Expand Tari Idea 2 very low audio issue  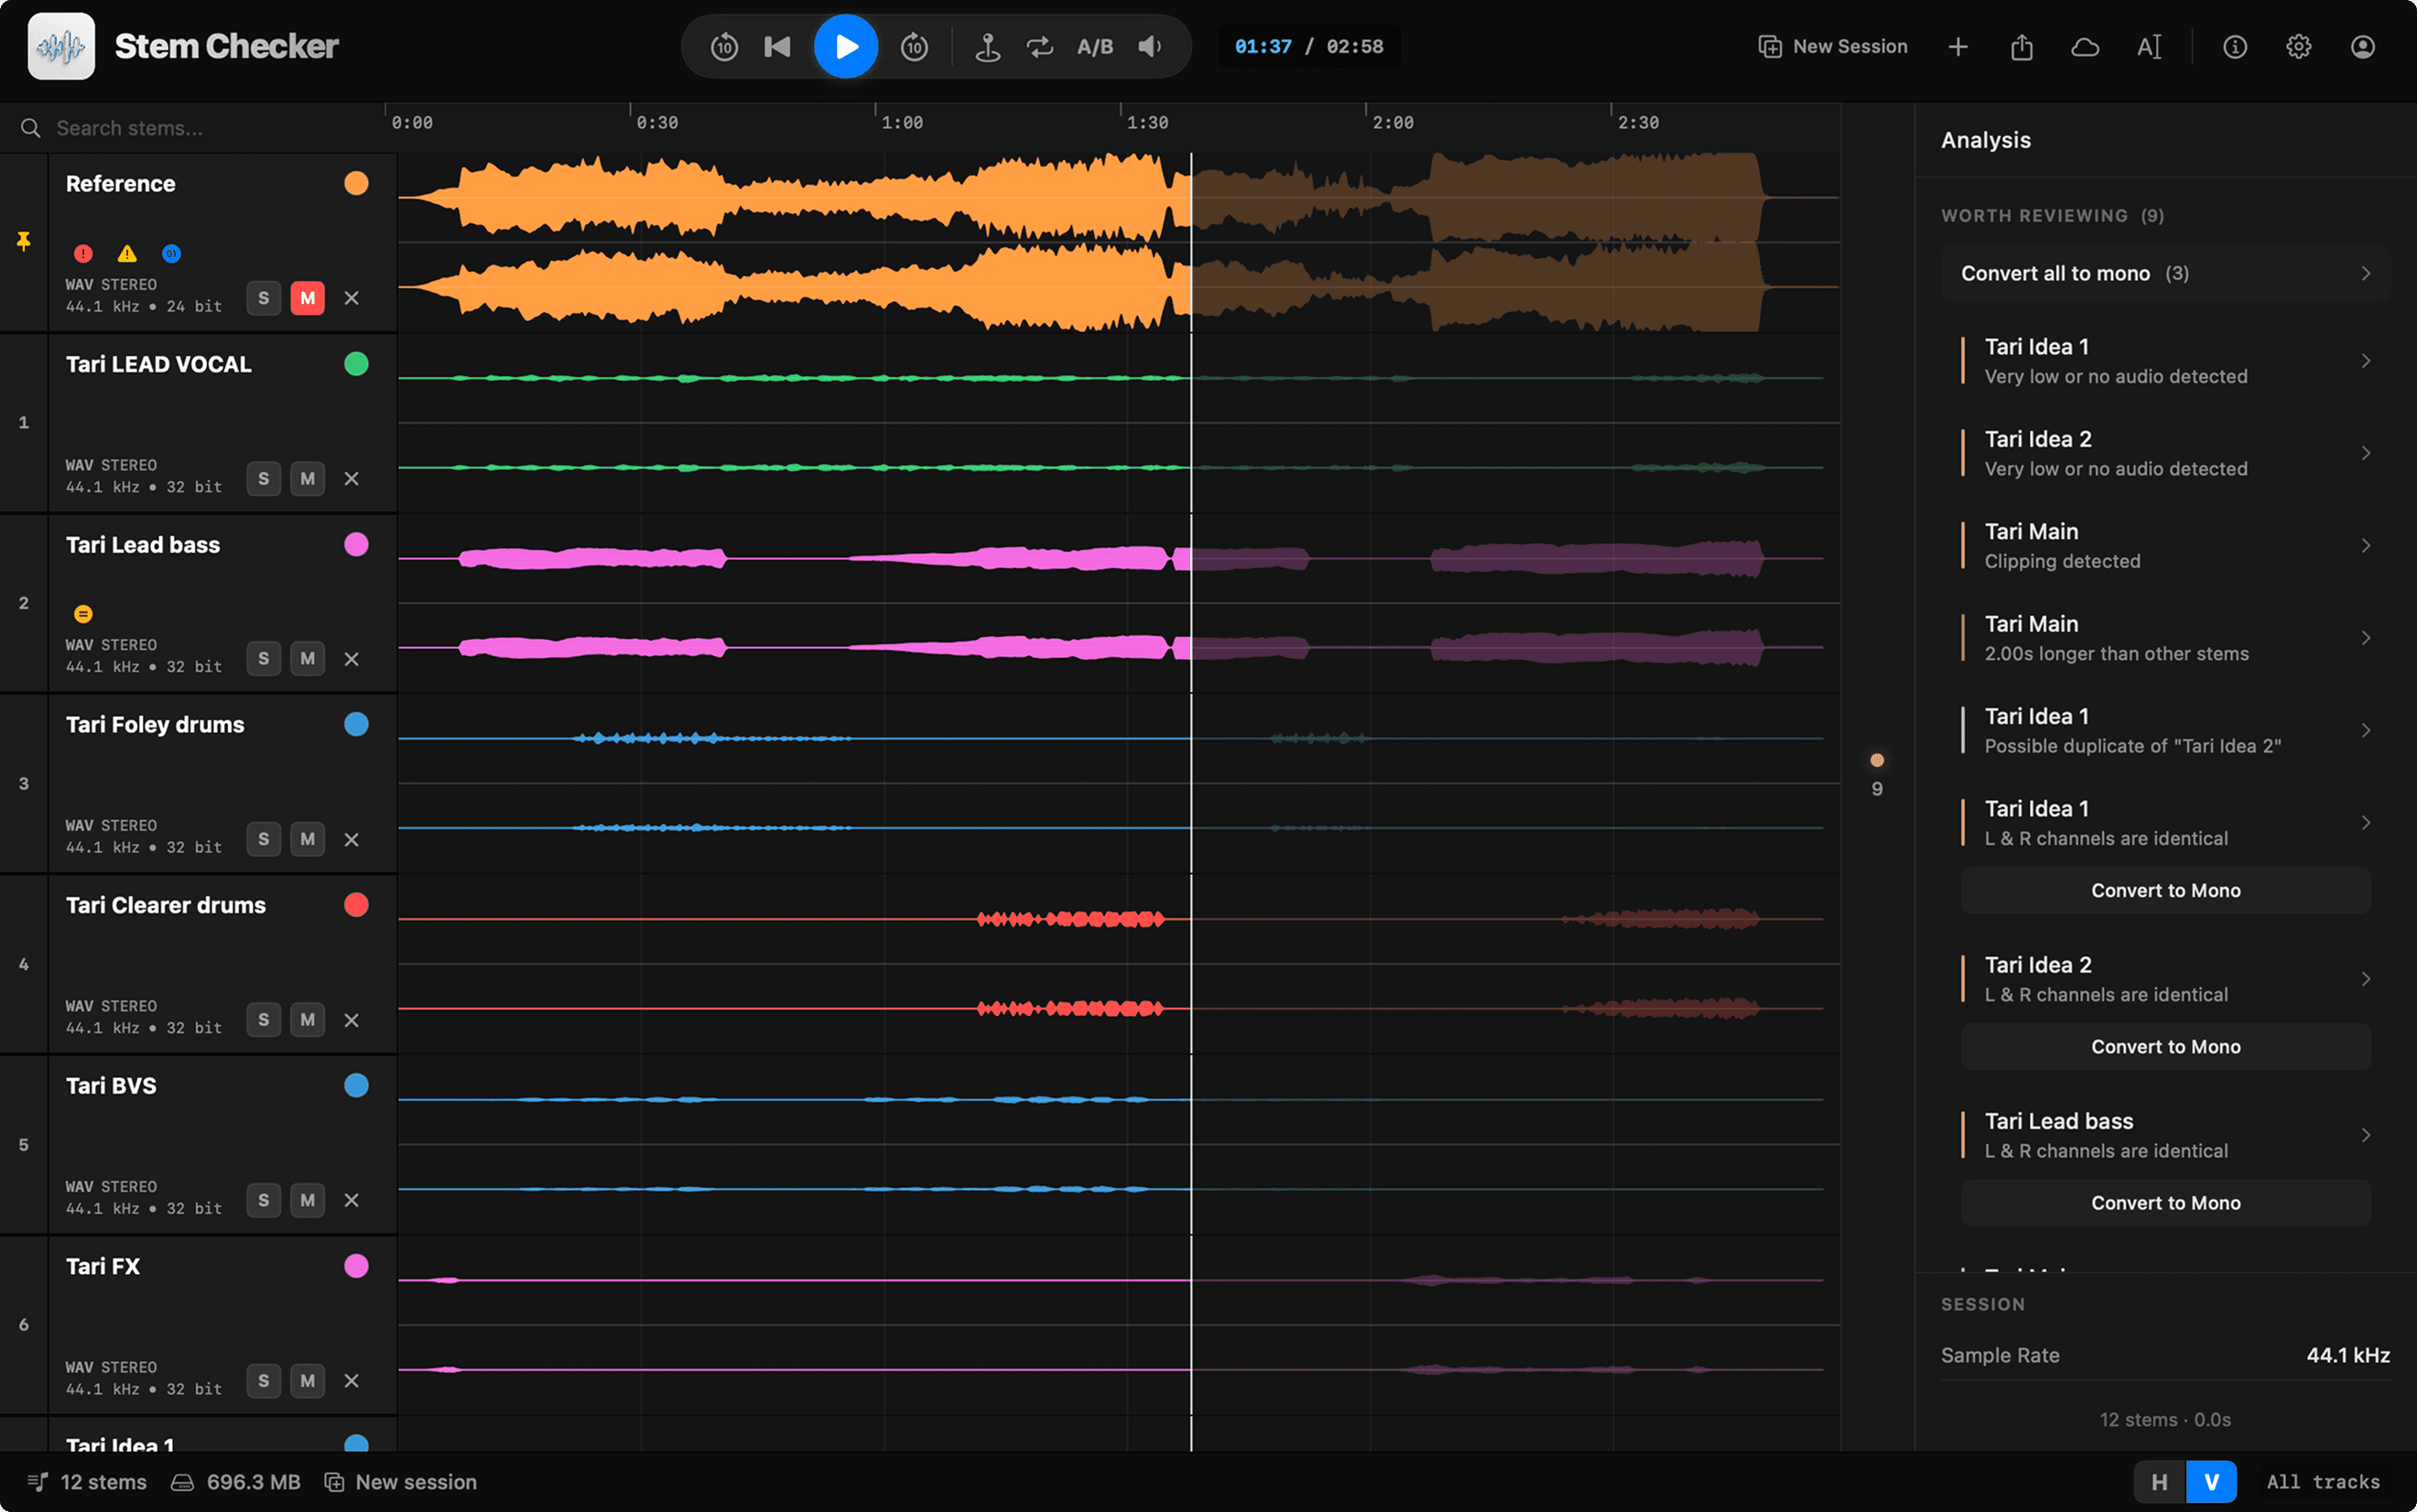point(2165,453)
